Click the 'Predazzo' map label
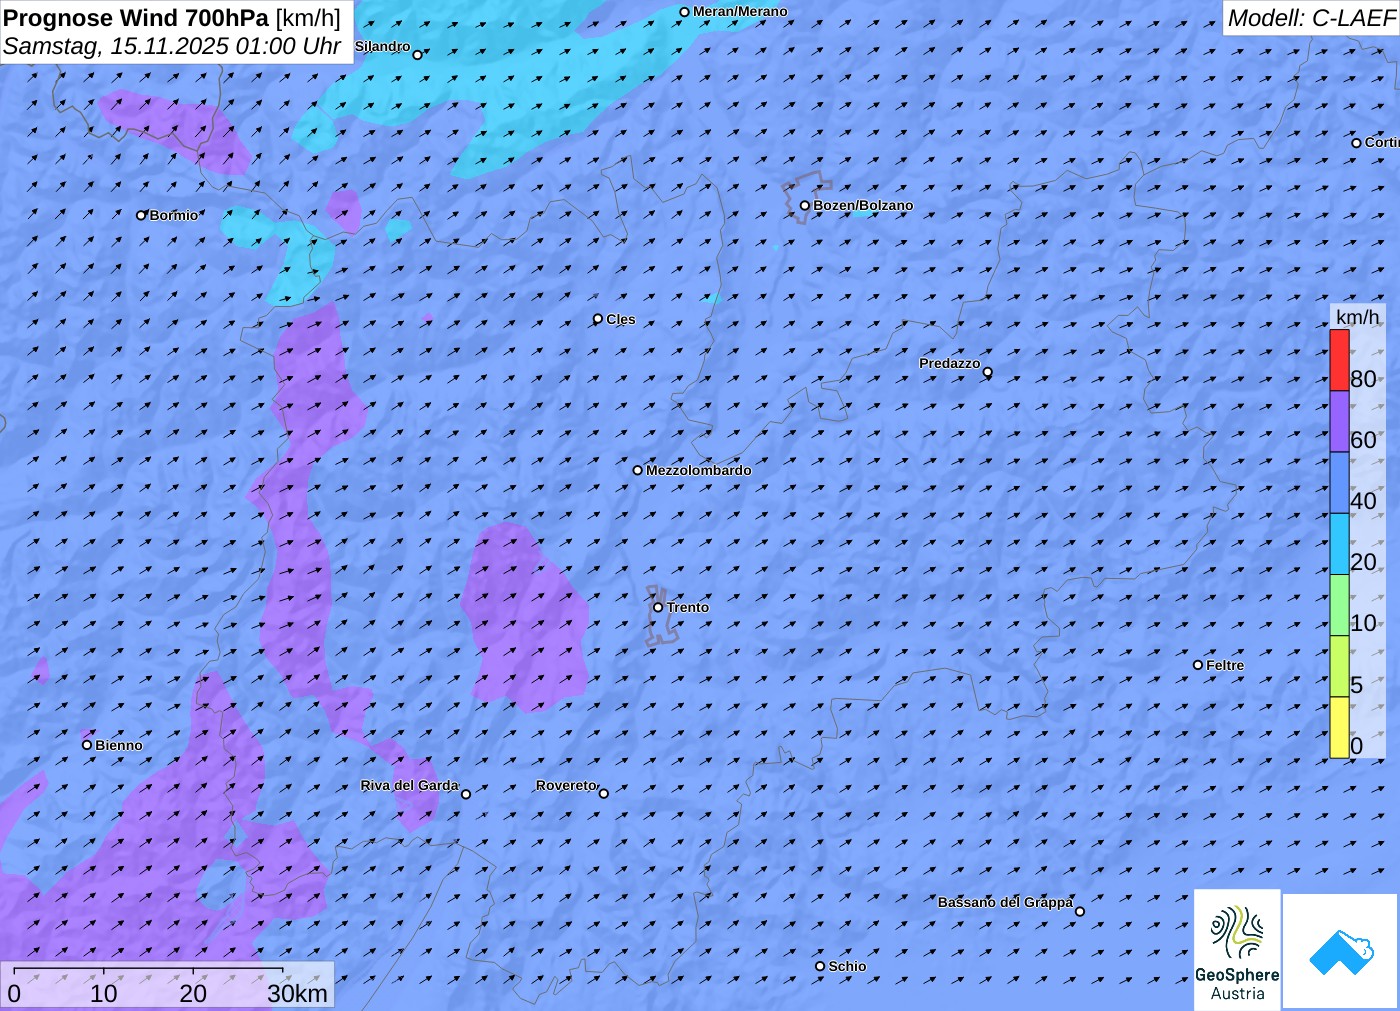This screenshot has height=1011, width=1400. click(x=950, y=363)
